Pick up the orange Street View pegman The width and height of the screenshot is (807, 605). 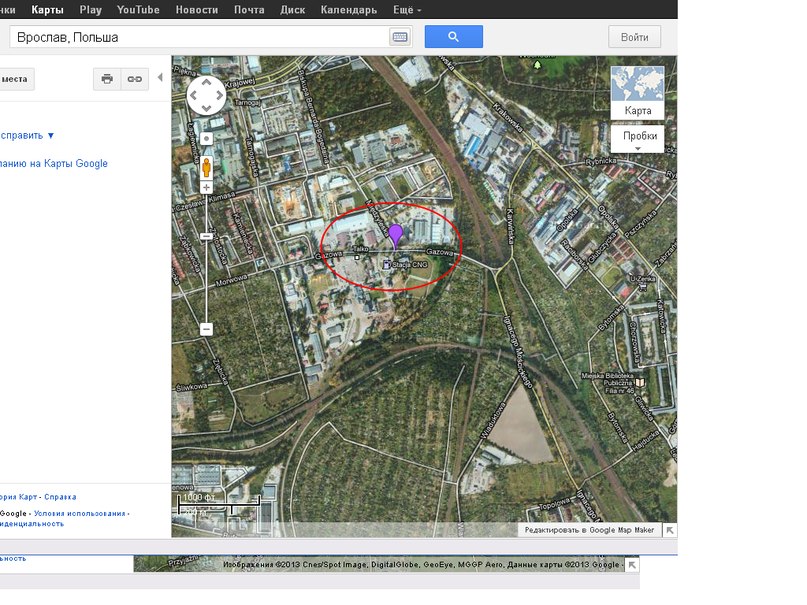point(207,164)
